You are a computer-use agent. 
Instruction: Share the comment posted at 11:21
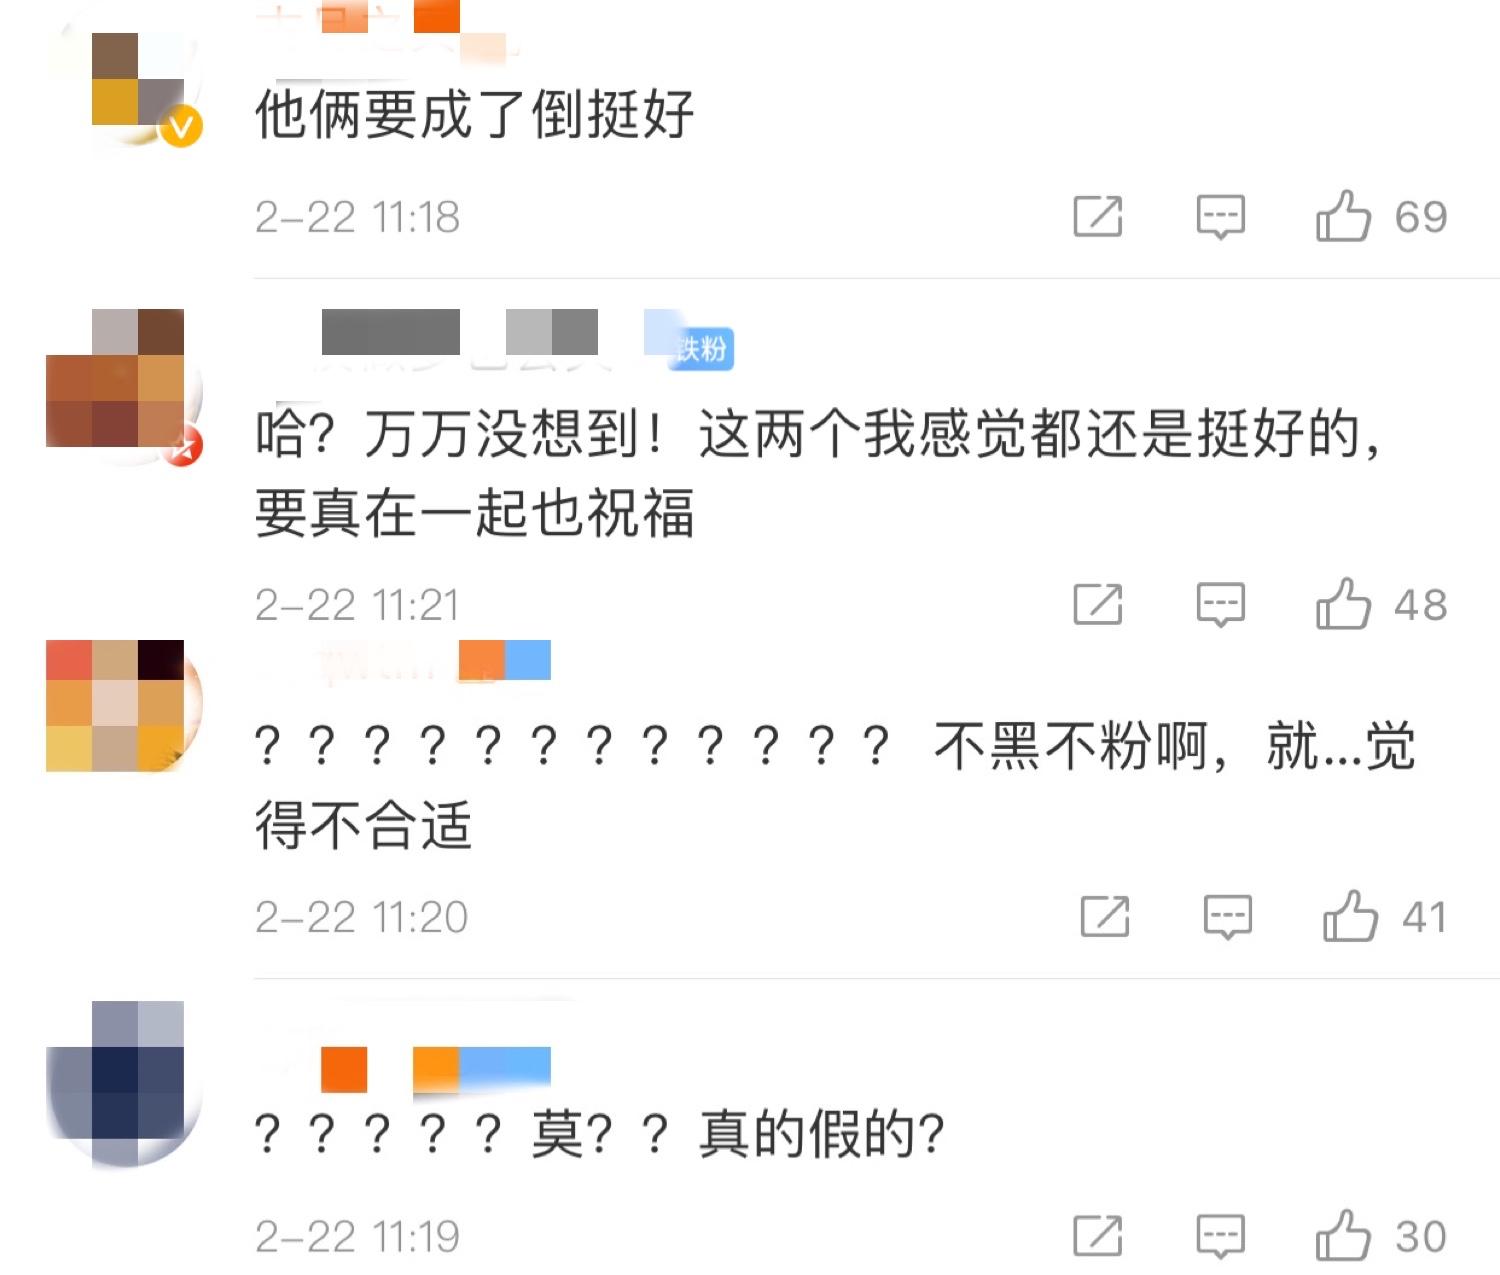1098,604
